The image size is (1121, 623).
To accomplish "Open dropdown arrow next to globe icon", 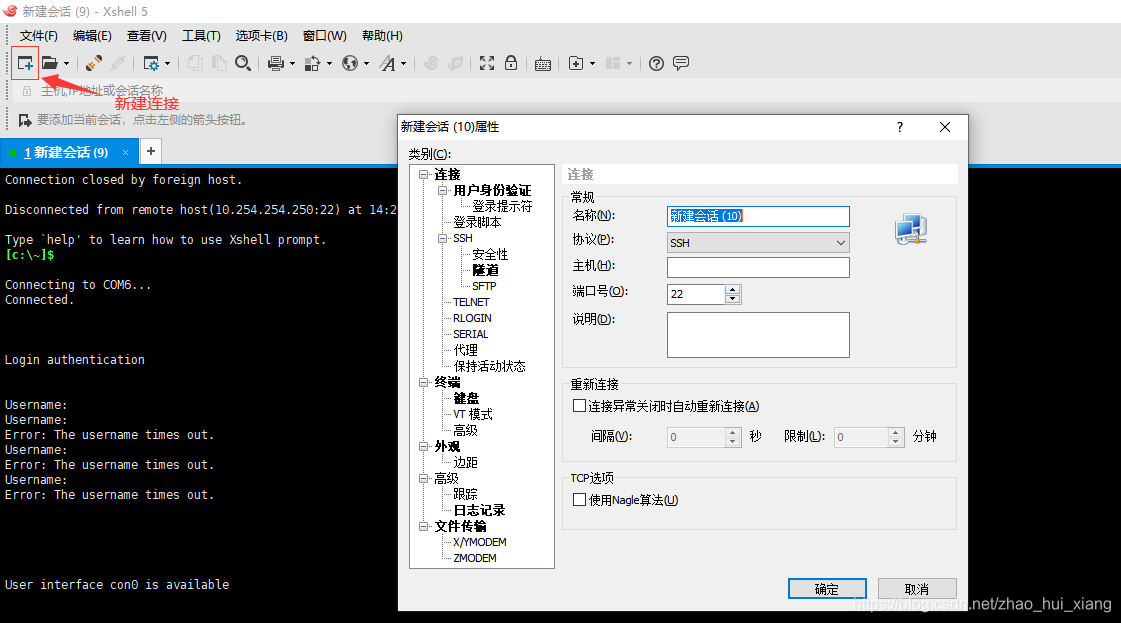I will [x=366, y=64].
